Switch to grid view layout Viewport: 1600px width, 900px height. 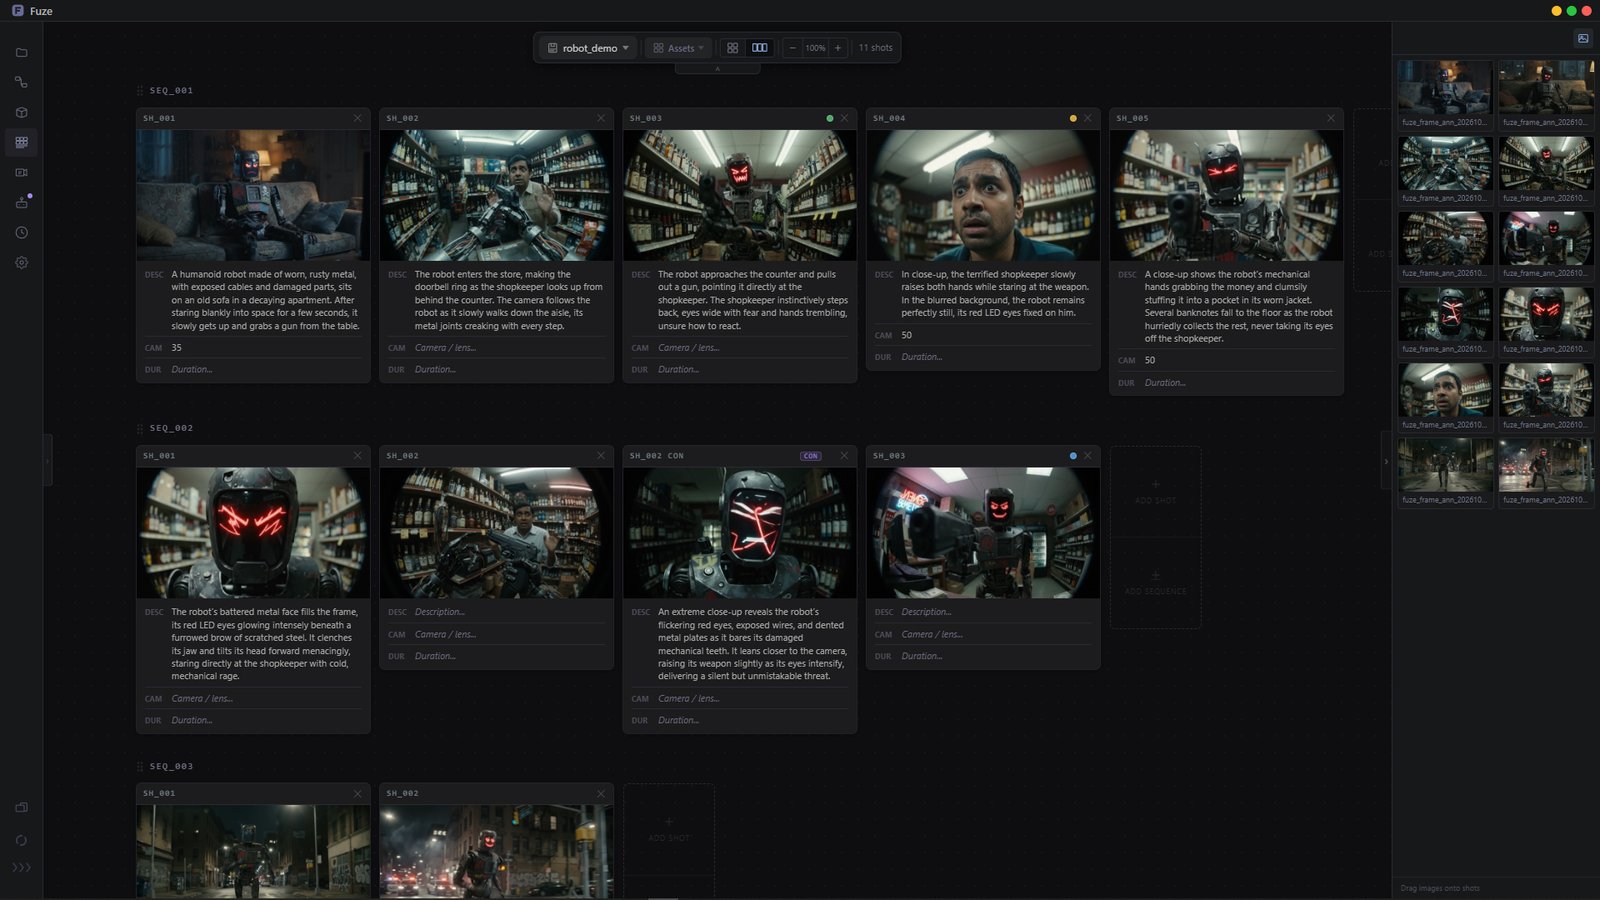coord(732,48)
